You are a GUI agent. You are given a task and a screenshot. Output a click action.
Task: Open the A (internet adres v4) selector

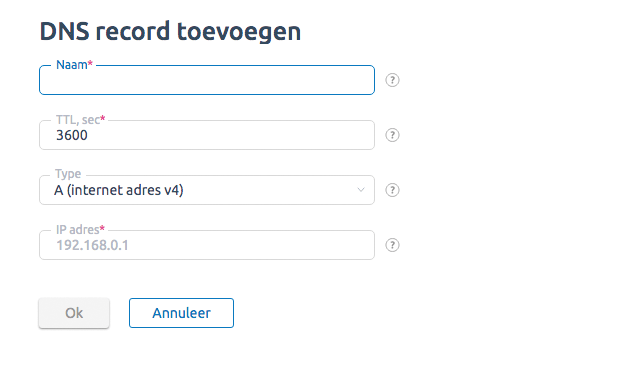(207, 190)
